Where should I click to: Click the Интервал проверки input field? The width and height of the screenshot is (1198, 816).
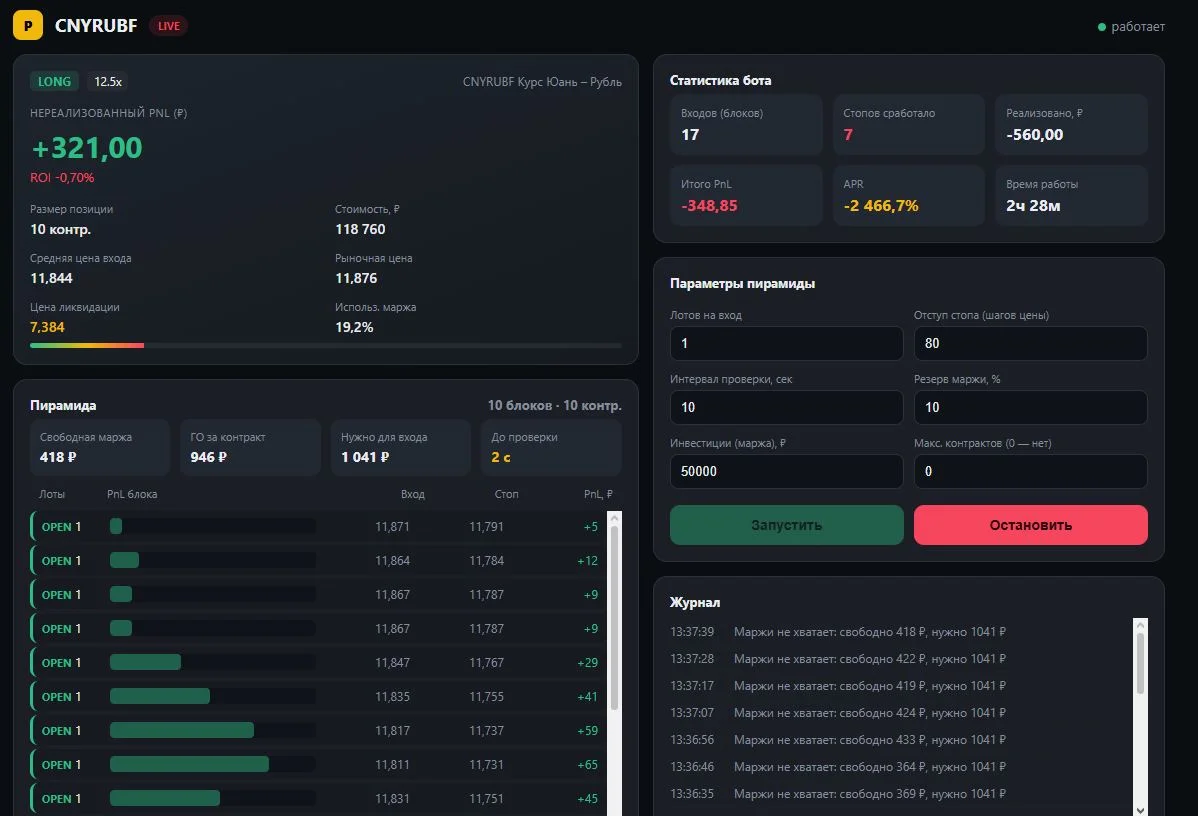coord(786,407)
